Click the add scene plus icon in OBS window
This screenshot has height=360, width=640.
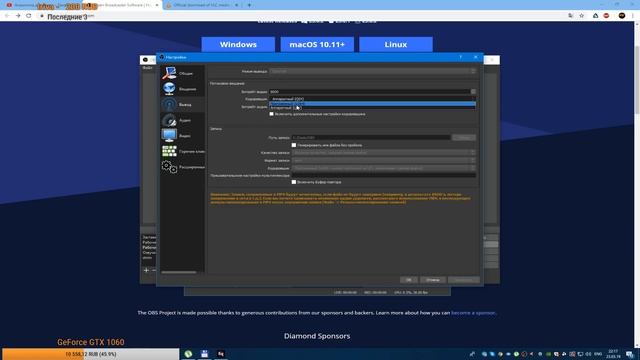click(146, 270)
